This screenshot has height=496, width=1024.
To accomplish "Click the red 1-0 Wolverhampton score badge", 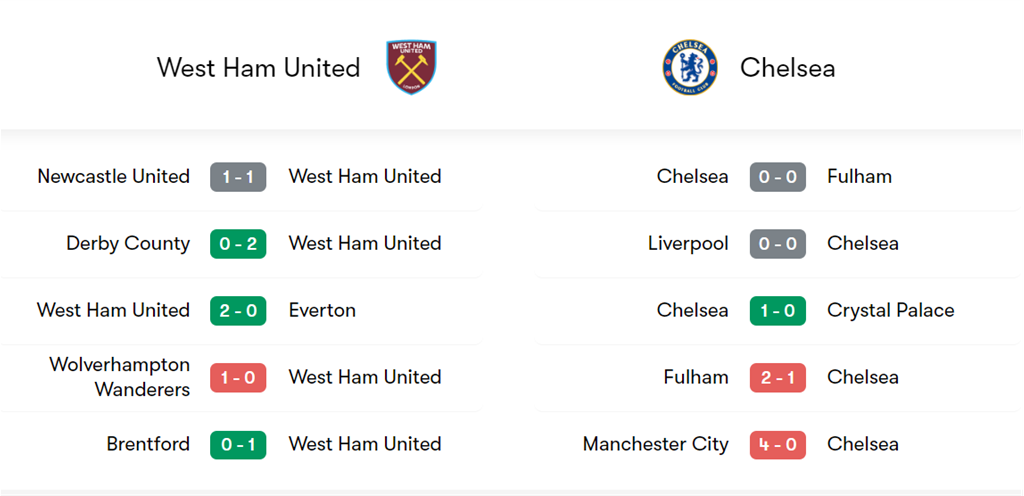I will (238, 378).
